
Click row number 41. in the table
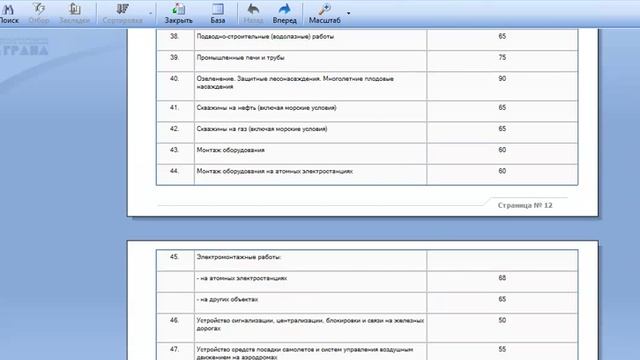click(x=174, y=107)
